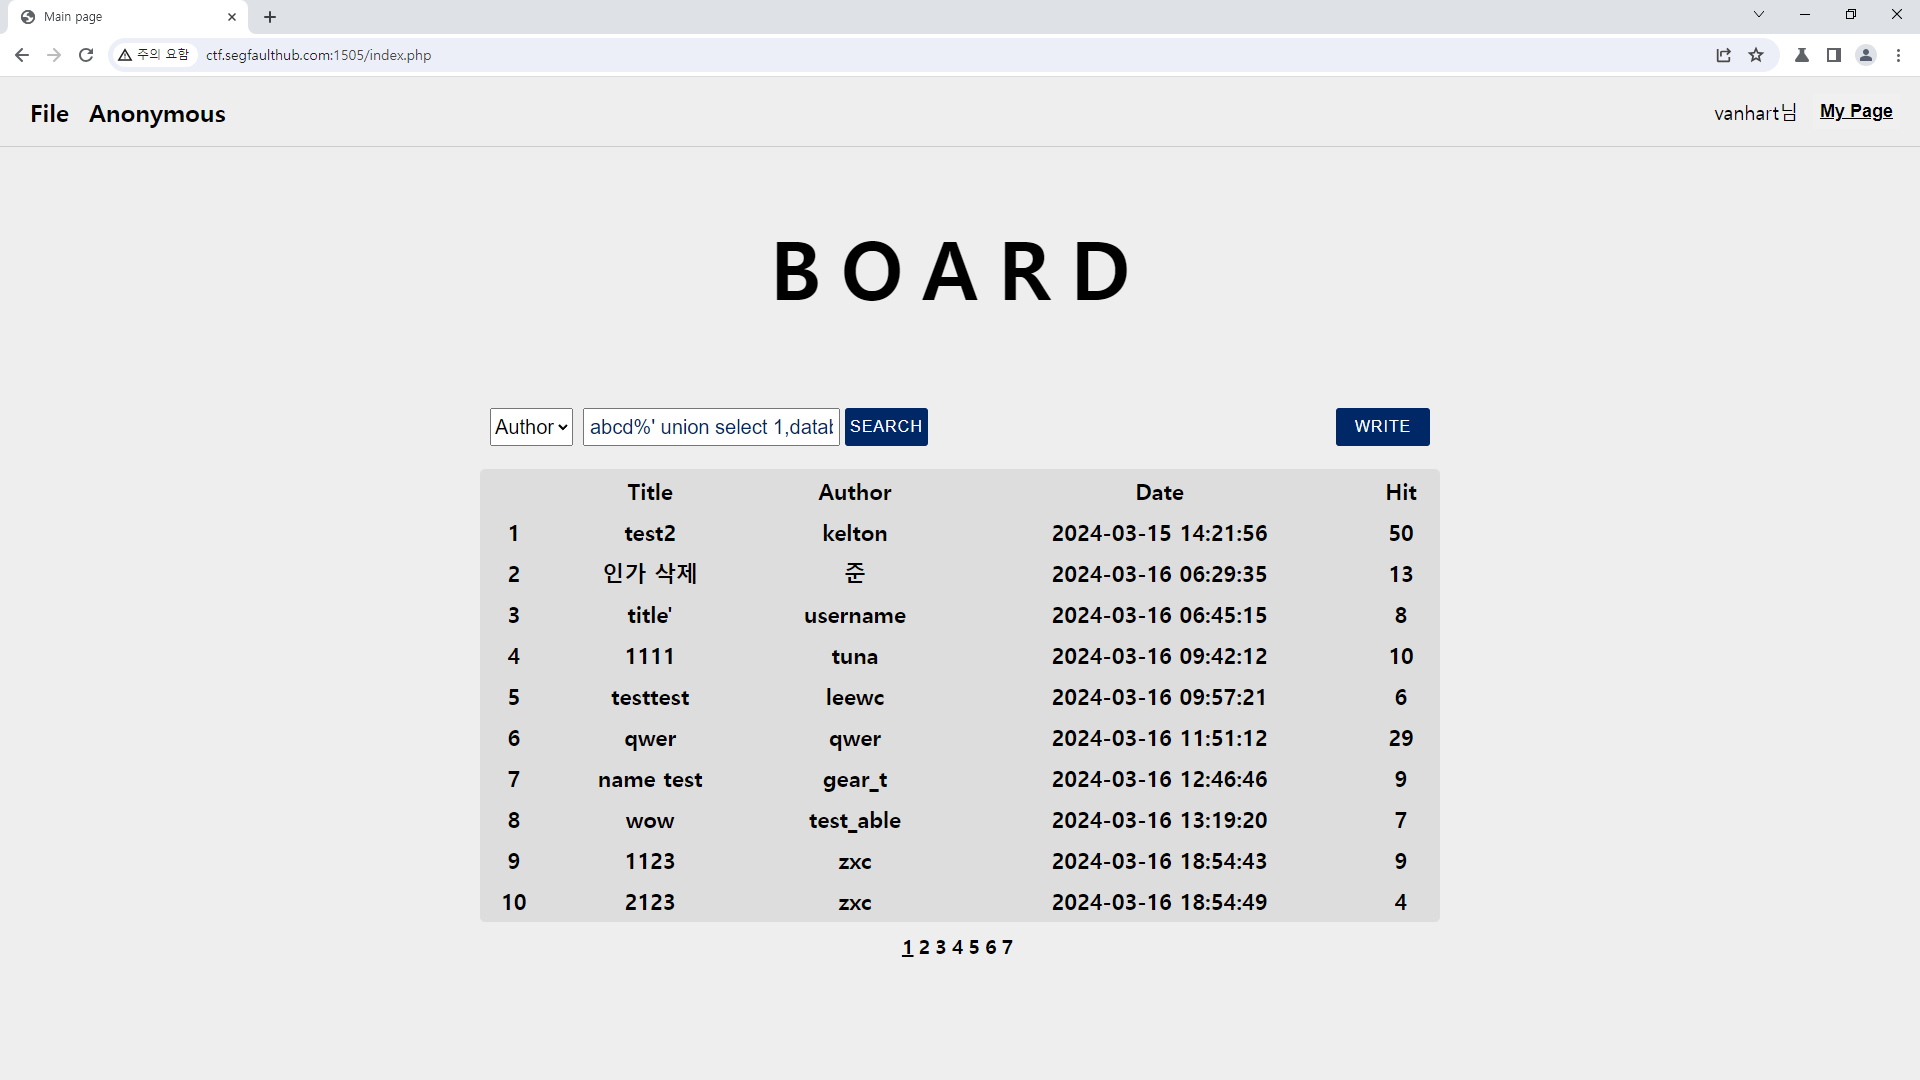Image resolution: width=1920 pixels, height=1080 pixels.
Task: Go to pagination page 1
Action: tap(907, 947)
